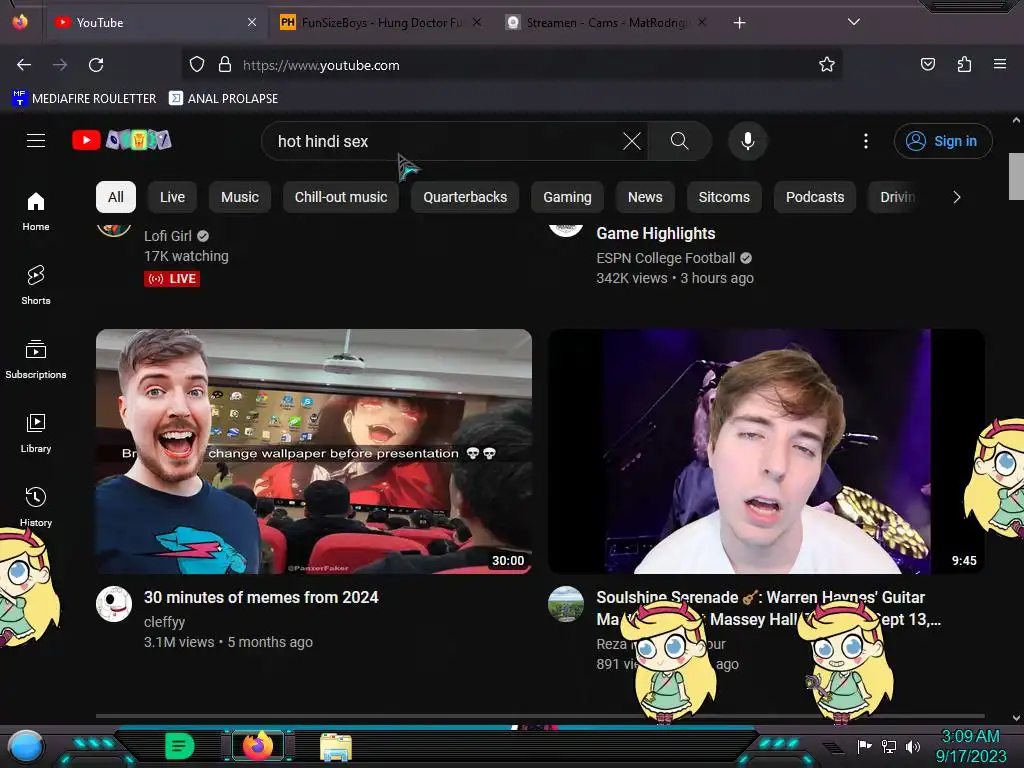This screenshot has height=768, width=1024.
Task: Open YouTube settings three-dot menu
Action: (x=866, y=141)
